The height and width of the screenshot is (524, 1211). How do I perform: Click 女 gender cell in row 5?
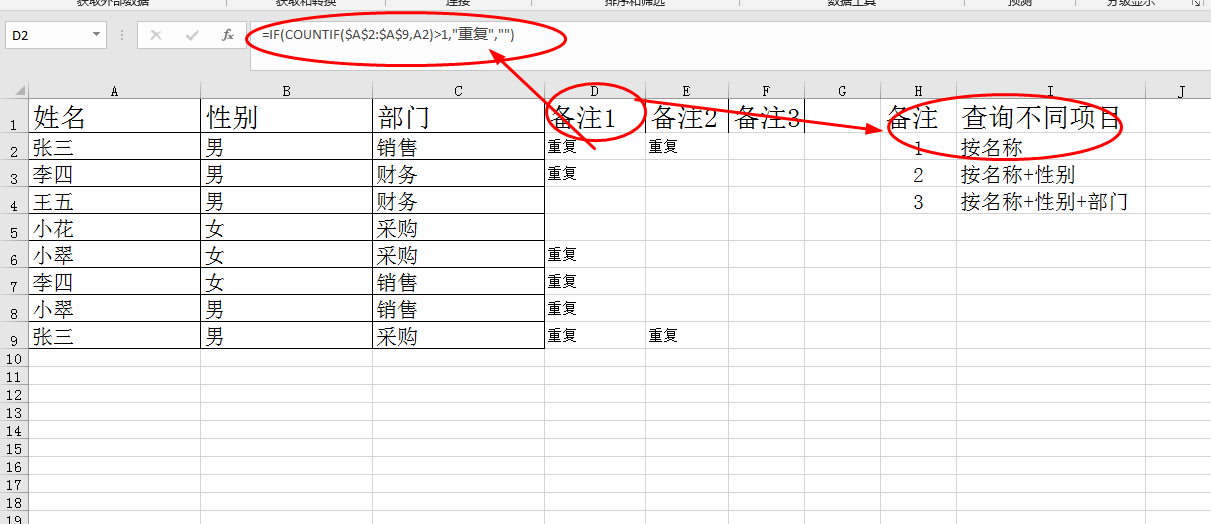(x=286, y=228)
